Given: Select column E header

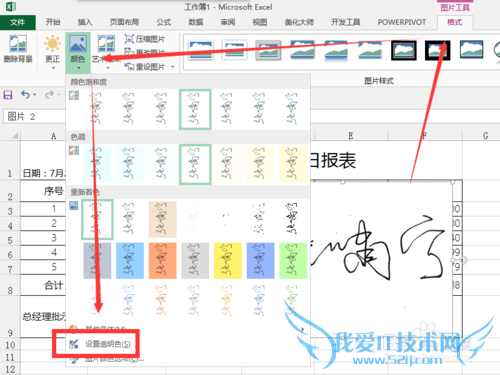Looking at the screenshot, I should [350, 136].
